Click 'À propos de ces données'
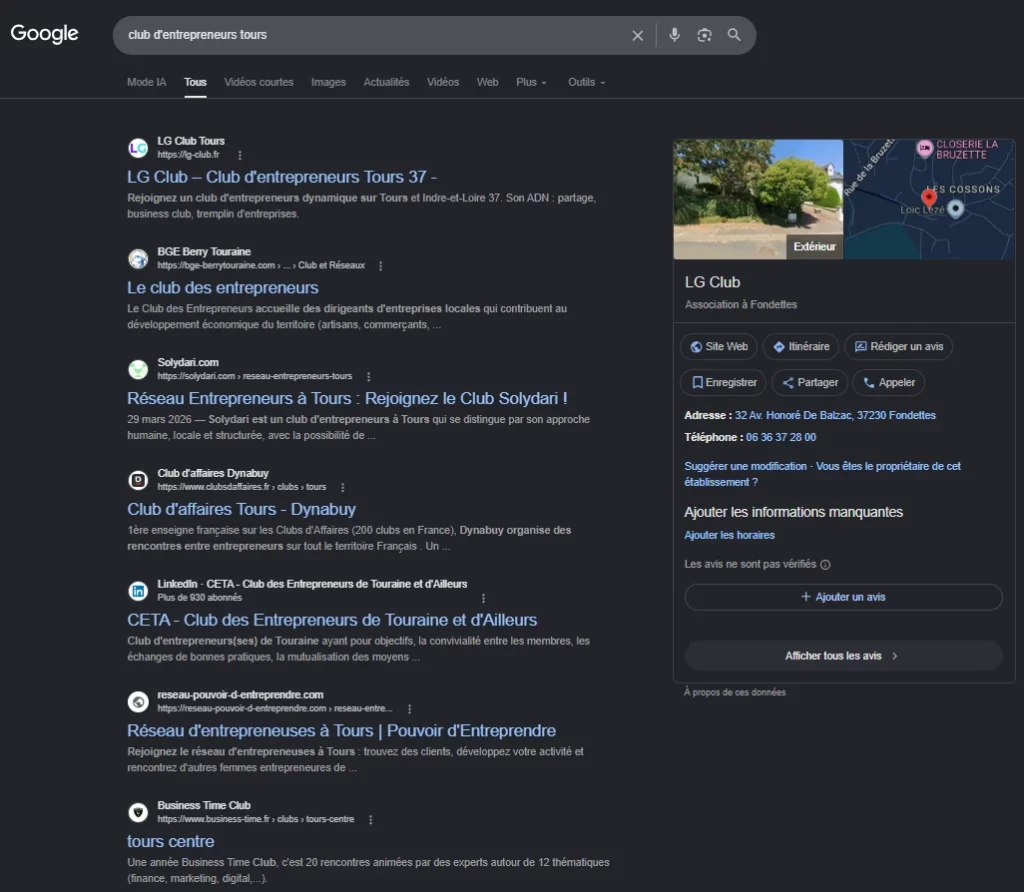Screen dimensions: 1024x892 pos(735,692)
